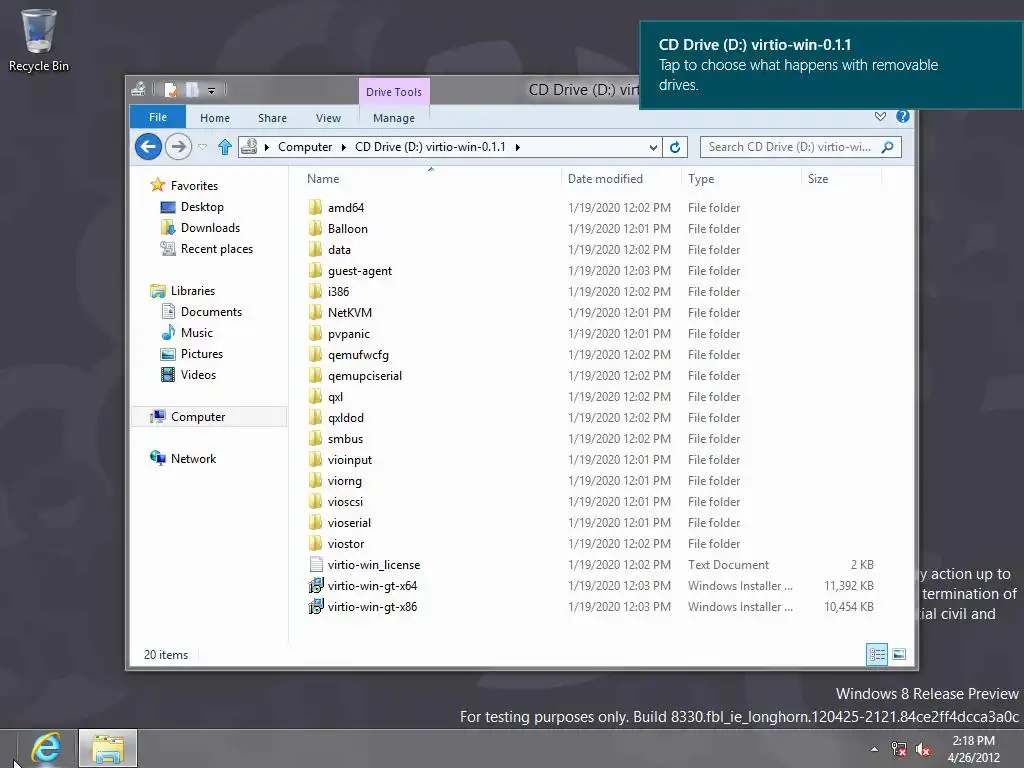Open the Documents library
Viewport: 1024px width, 768px height.
coord(211,312)
